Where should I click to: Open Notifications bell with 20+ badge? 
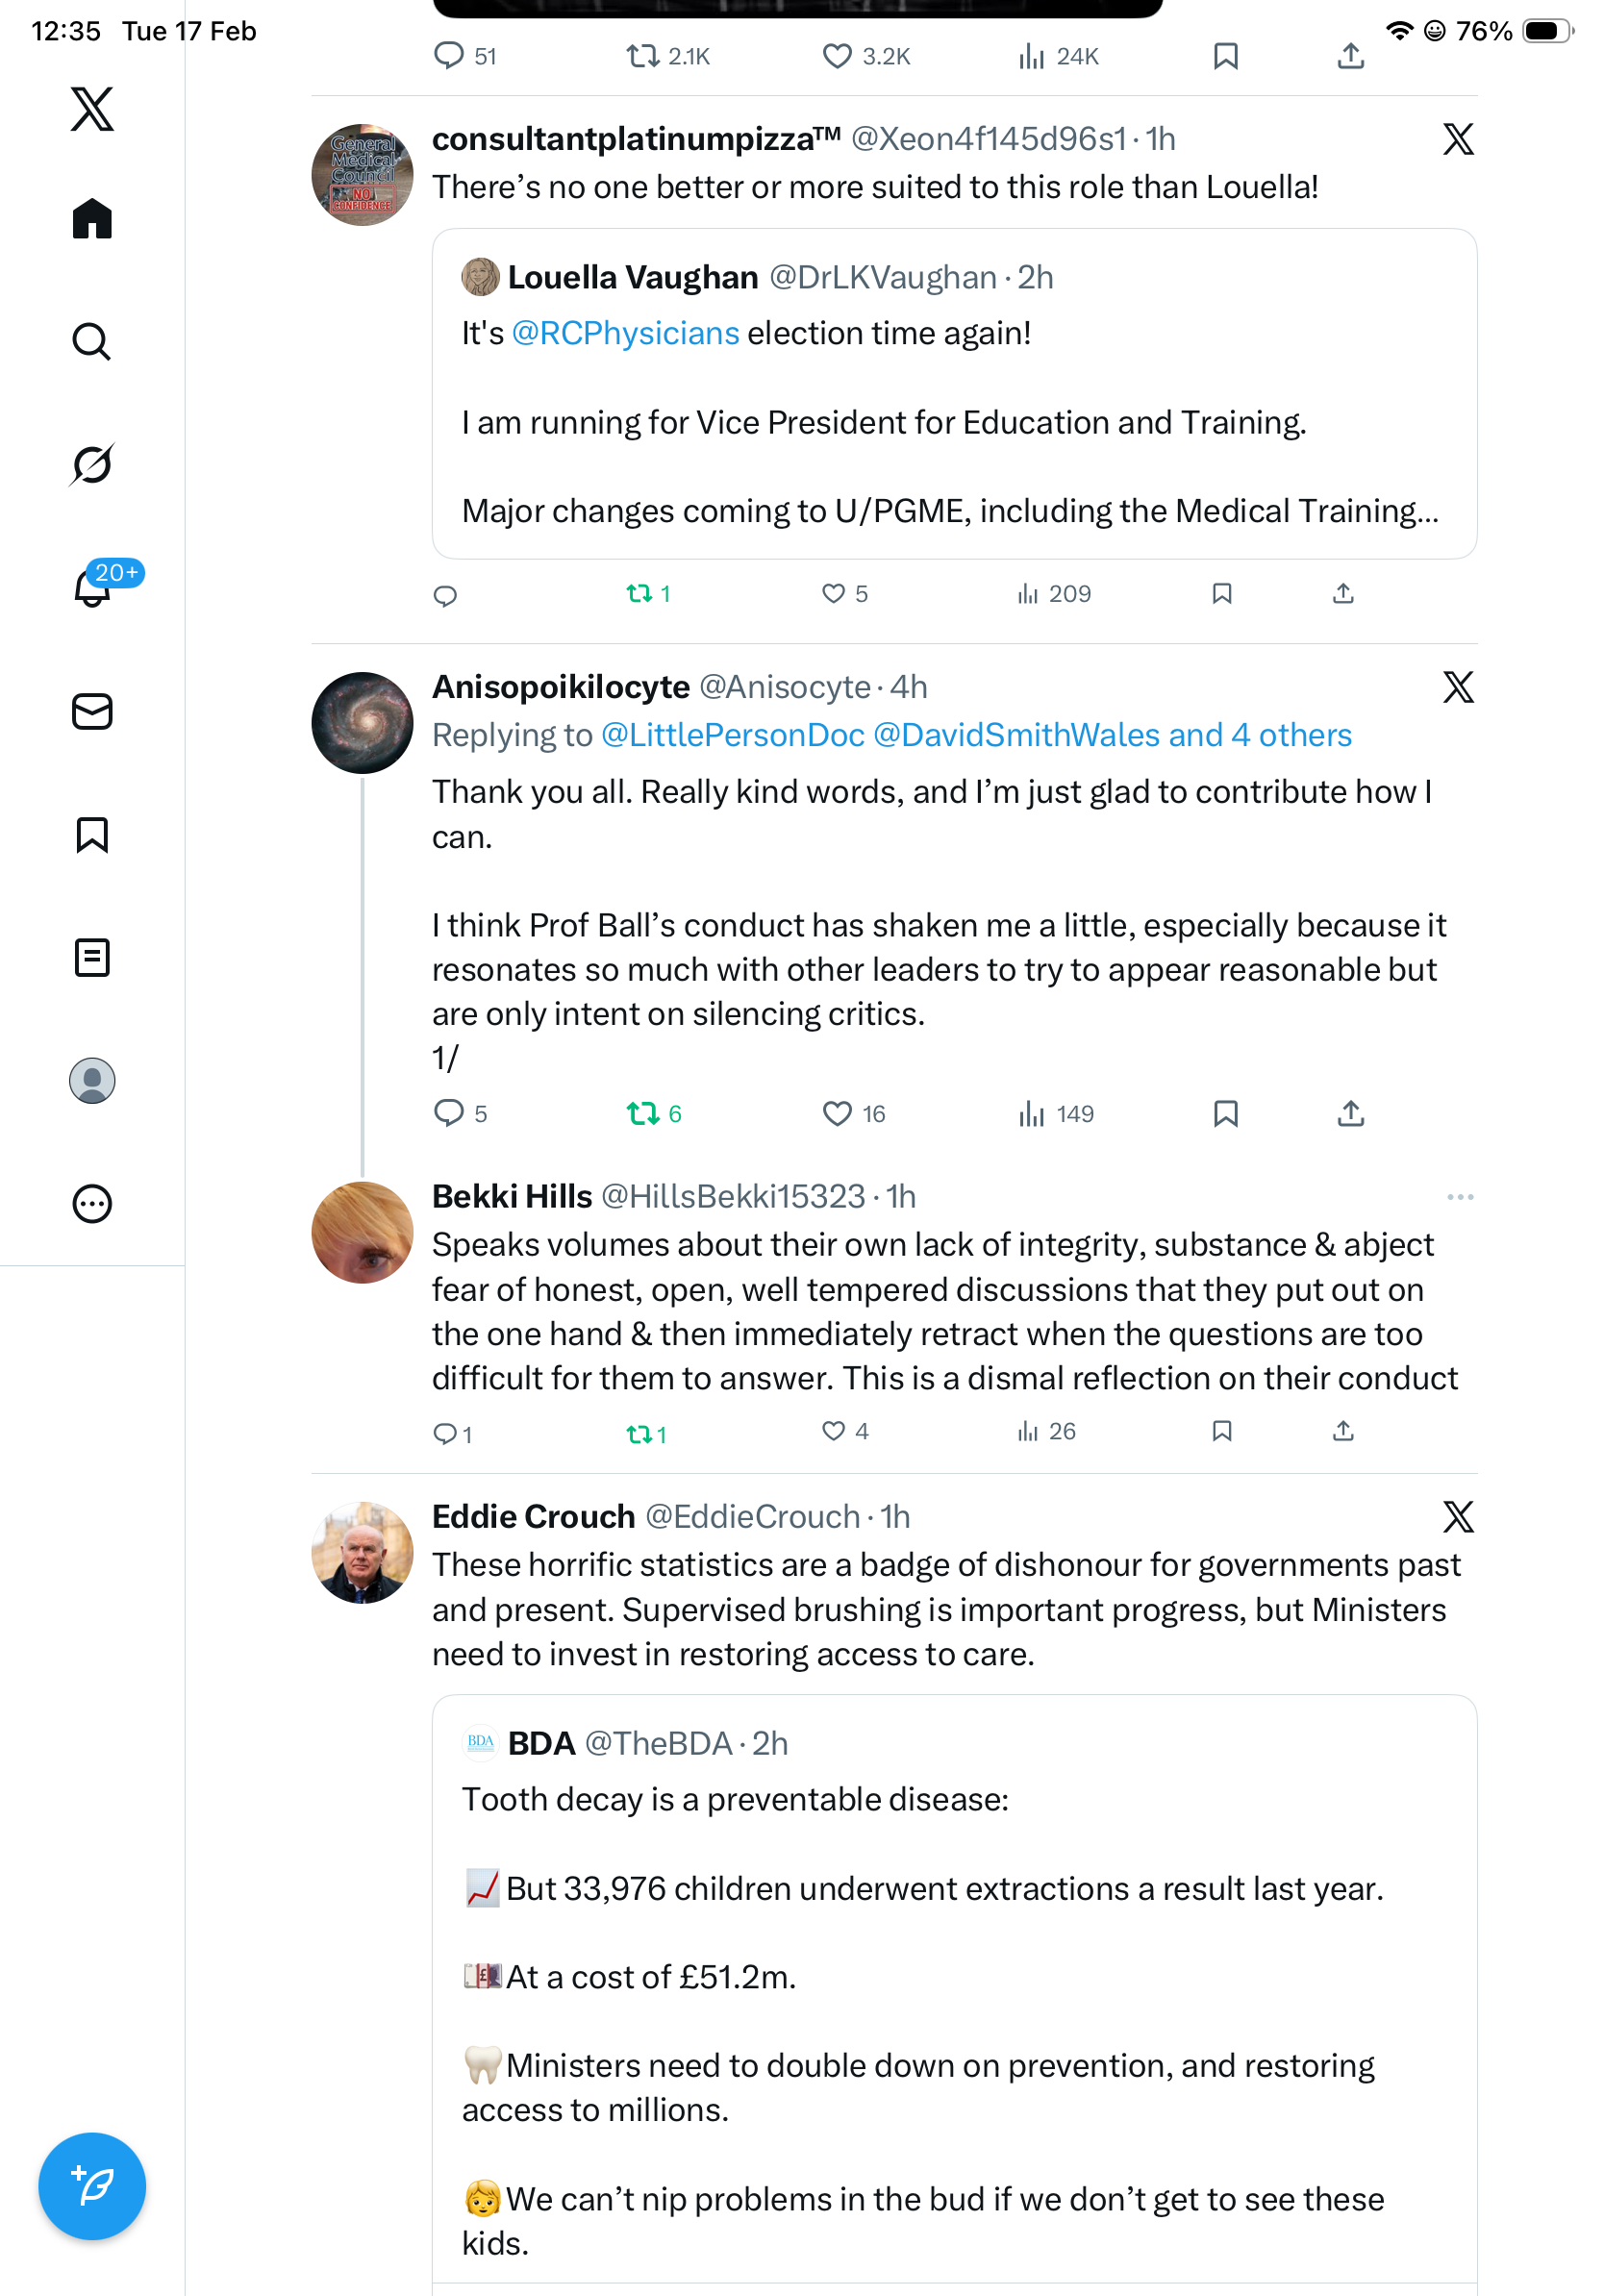click(x=94, y=587)
